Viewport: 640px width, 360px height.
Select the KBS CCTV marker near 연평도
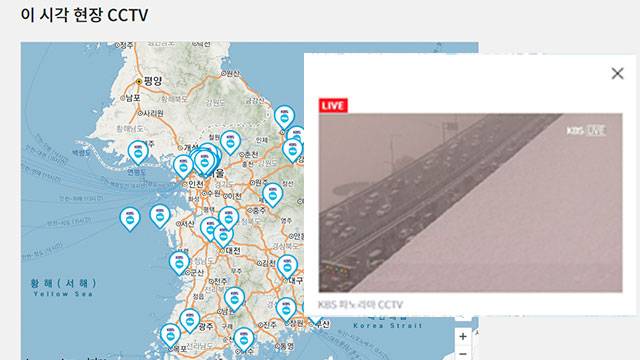(138, 152)
